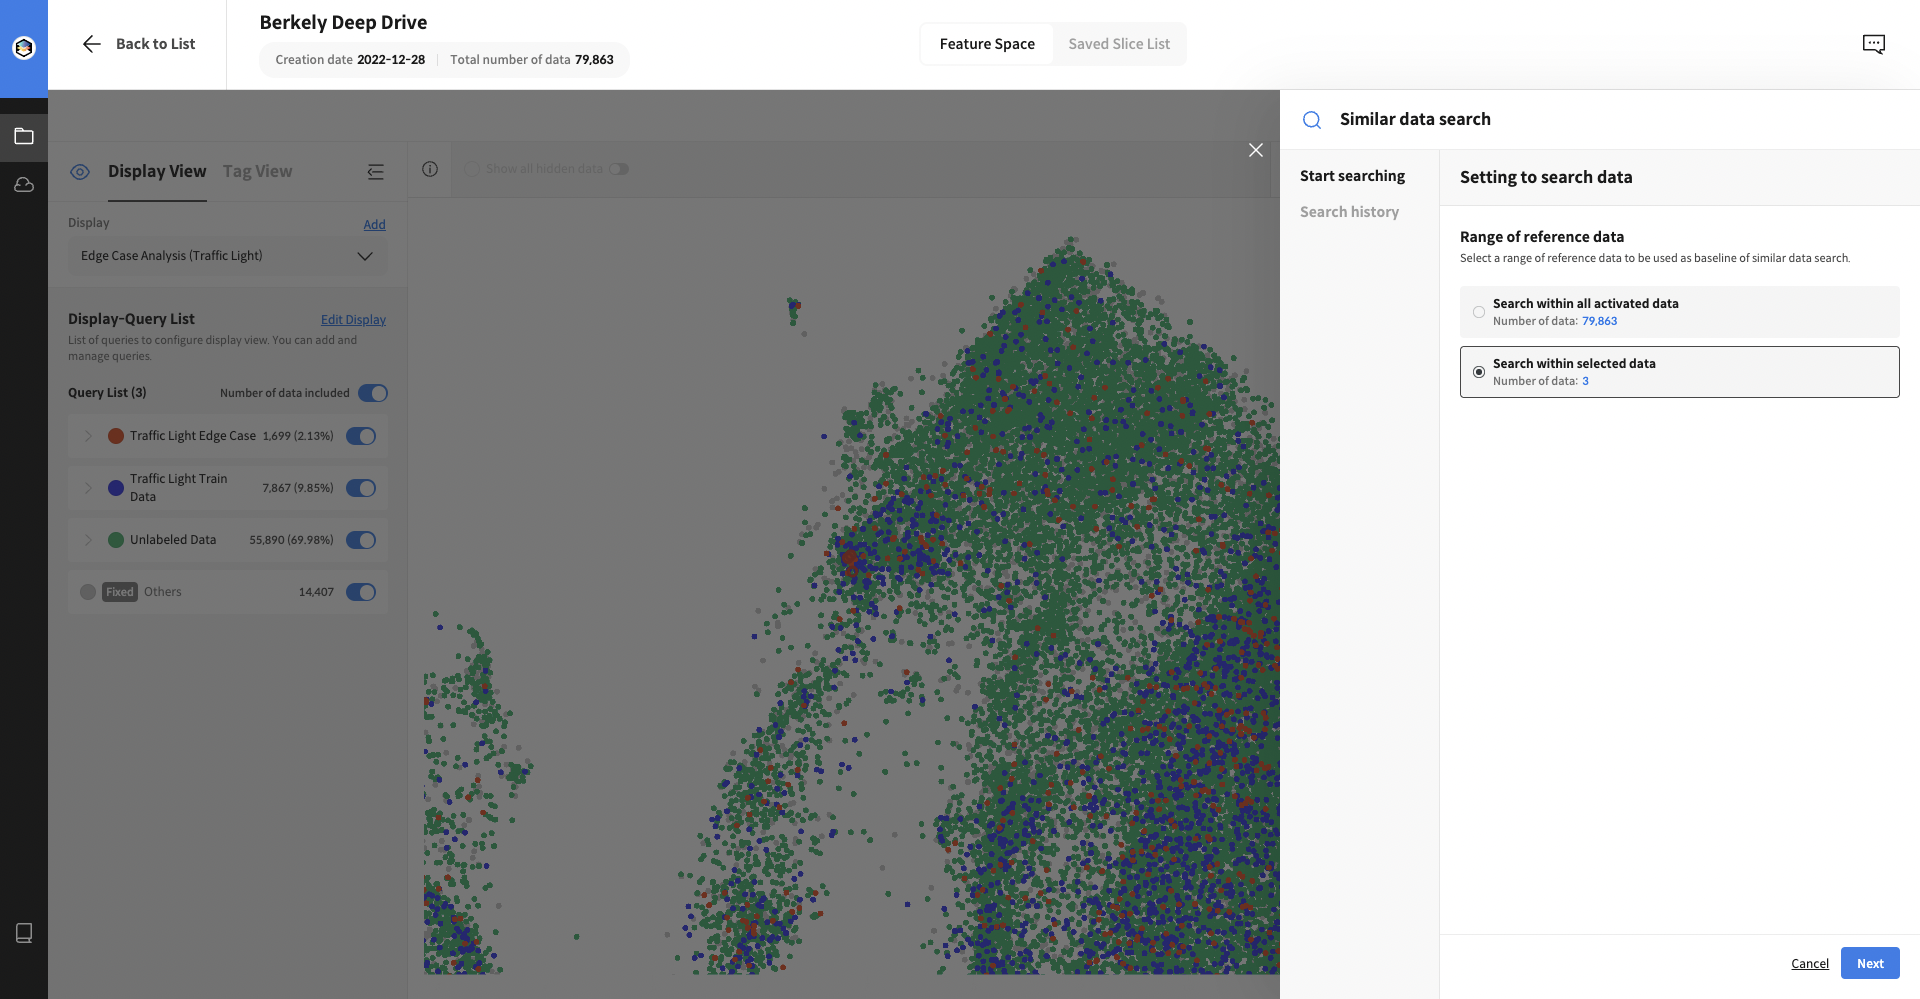Expand the Traffic Light Train Data query
Viewport: 1920px width, 999px height.
88,488
